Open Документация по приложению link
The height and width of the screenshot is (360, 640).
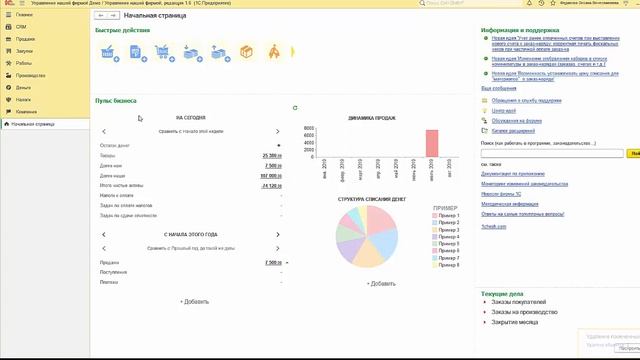coord(513,174)
